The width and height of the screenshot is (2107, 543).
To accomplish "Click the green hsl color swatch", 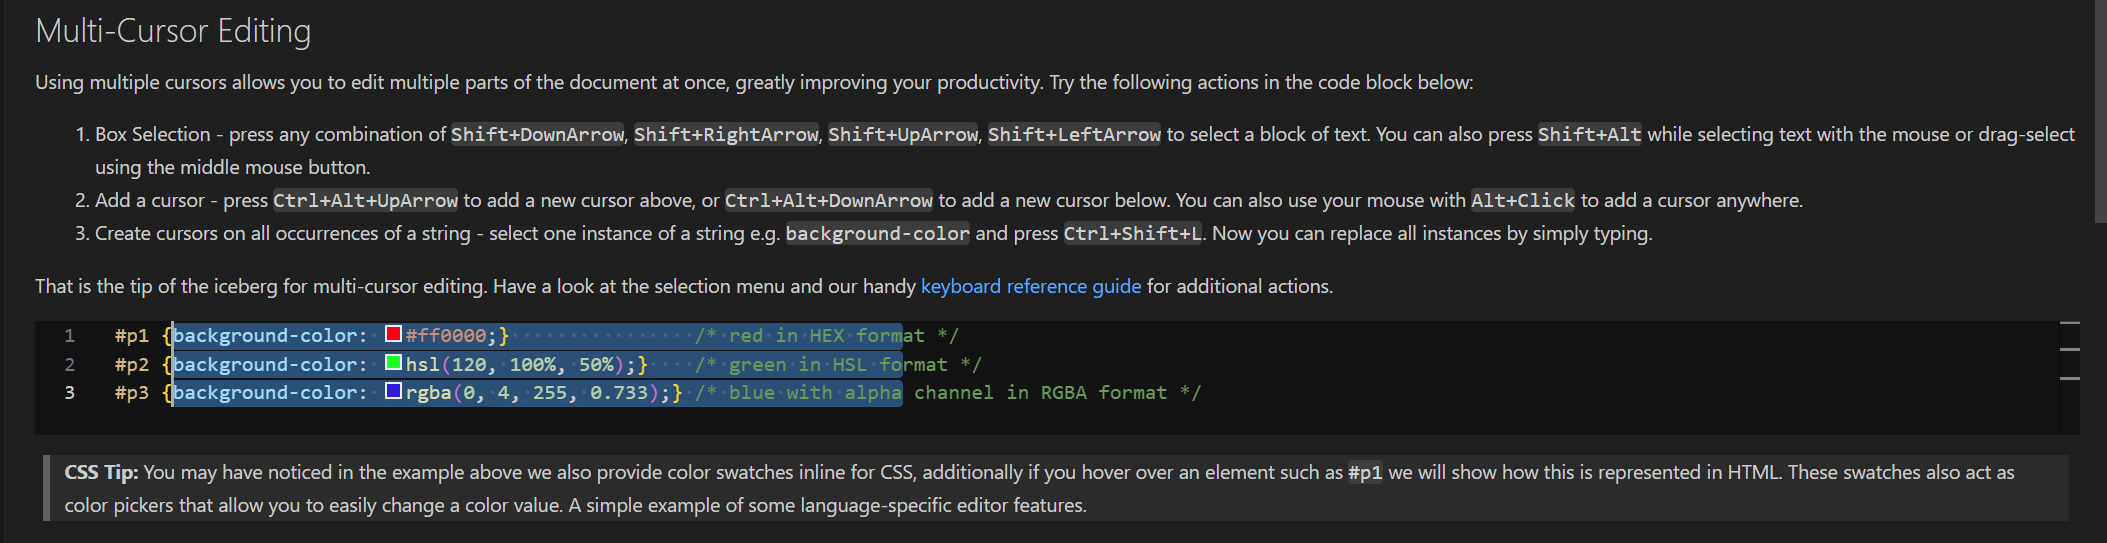I will coord(394,363).
